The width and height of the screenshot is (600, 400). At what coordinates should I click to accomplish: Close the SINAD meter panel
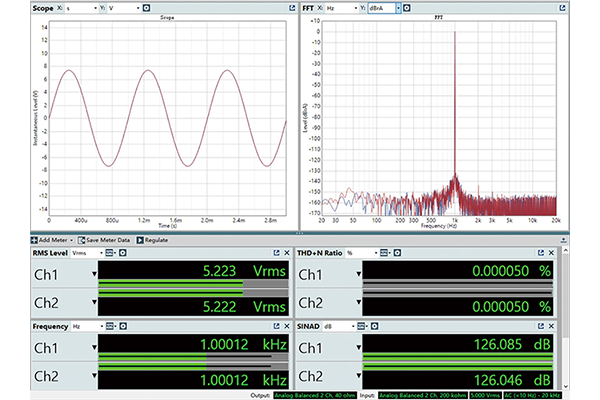point(551,327)
